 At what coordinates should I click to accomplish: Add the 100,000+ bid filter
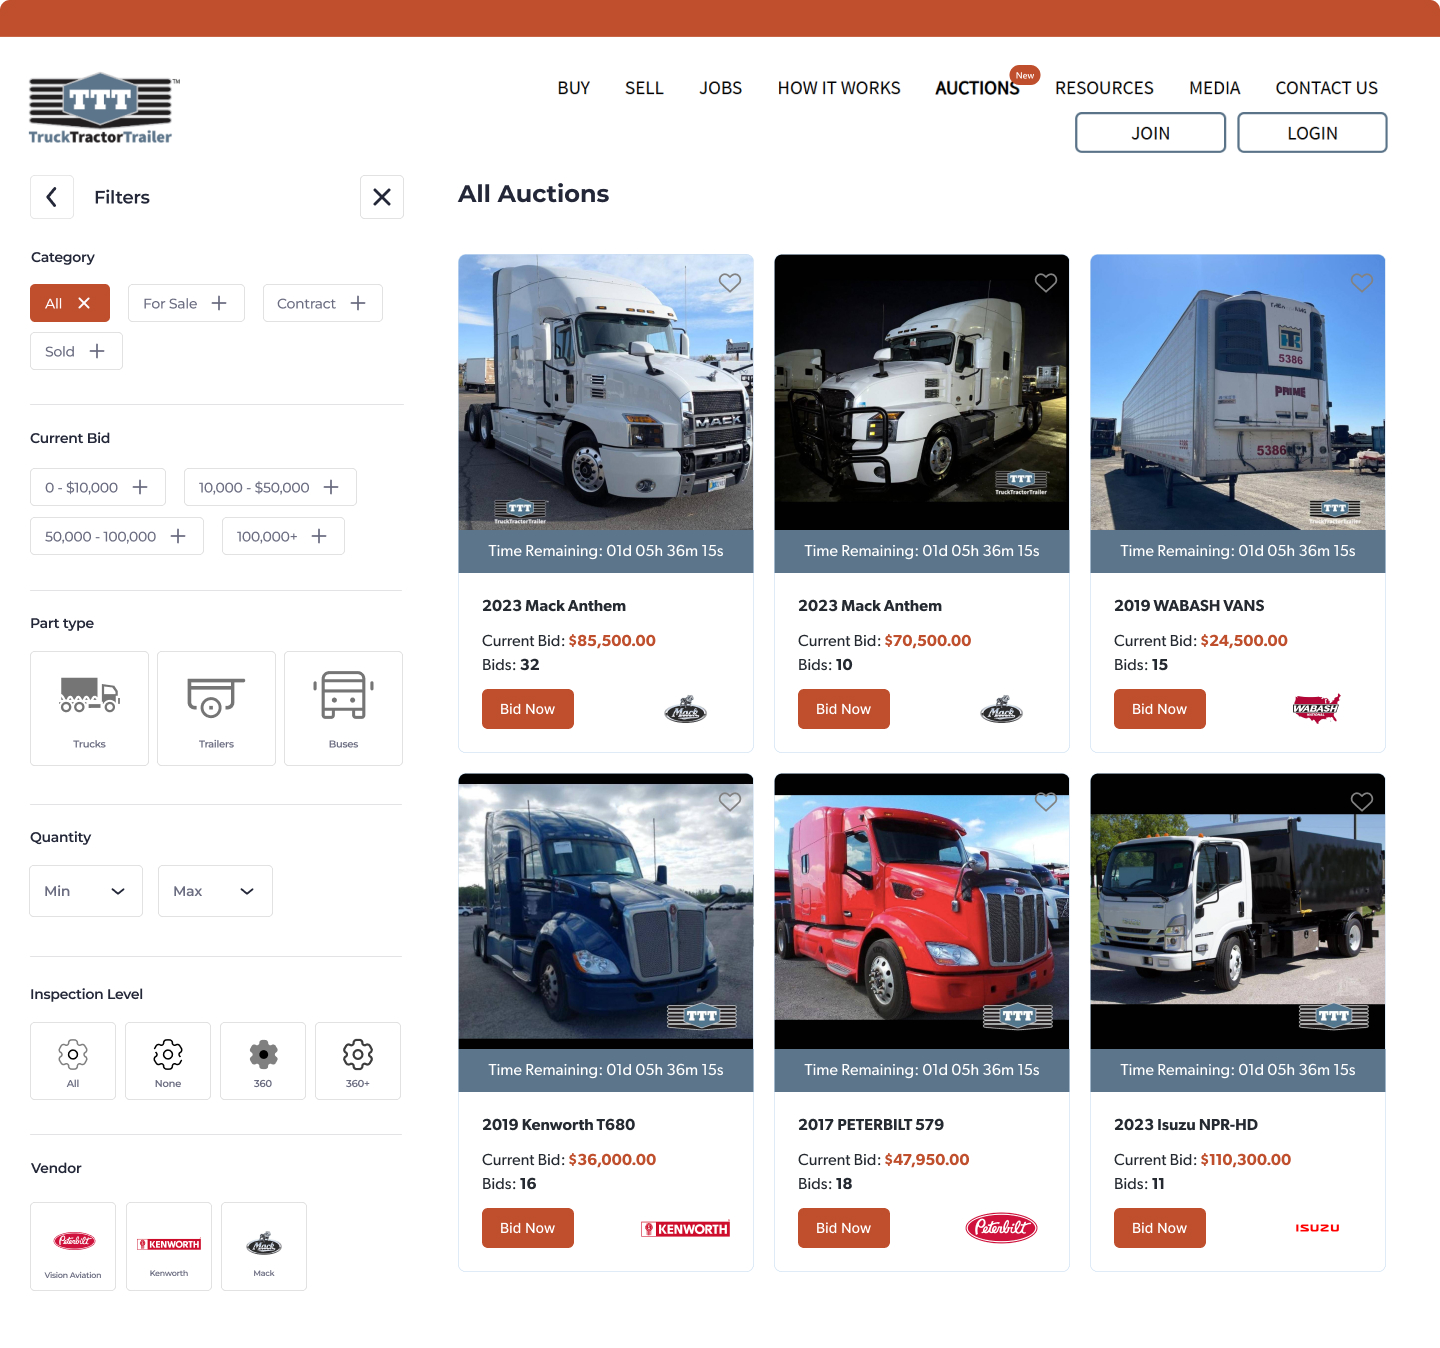pyautogui.click(x=283, y=536)
